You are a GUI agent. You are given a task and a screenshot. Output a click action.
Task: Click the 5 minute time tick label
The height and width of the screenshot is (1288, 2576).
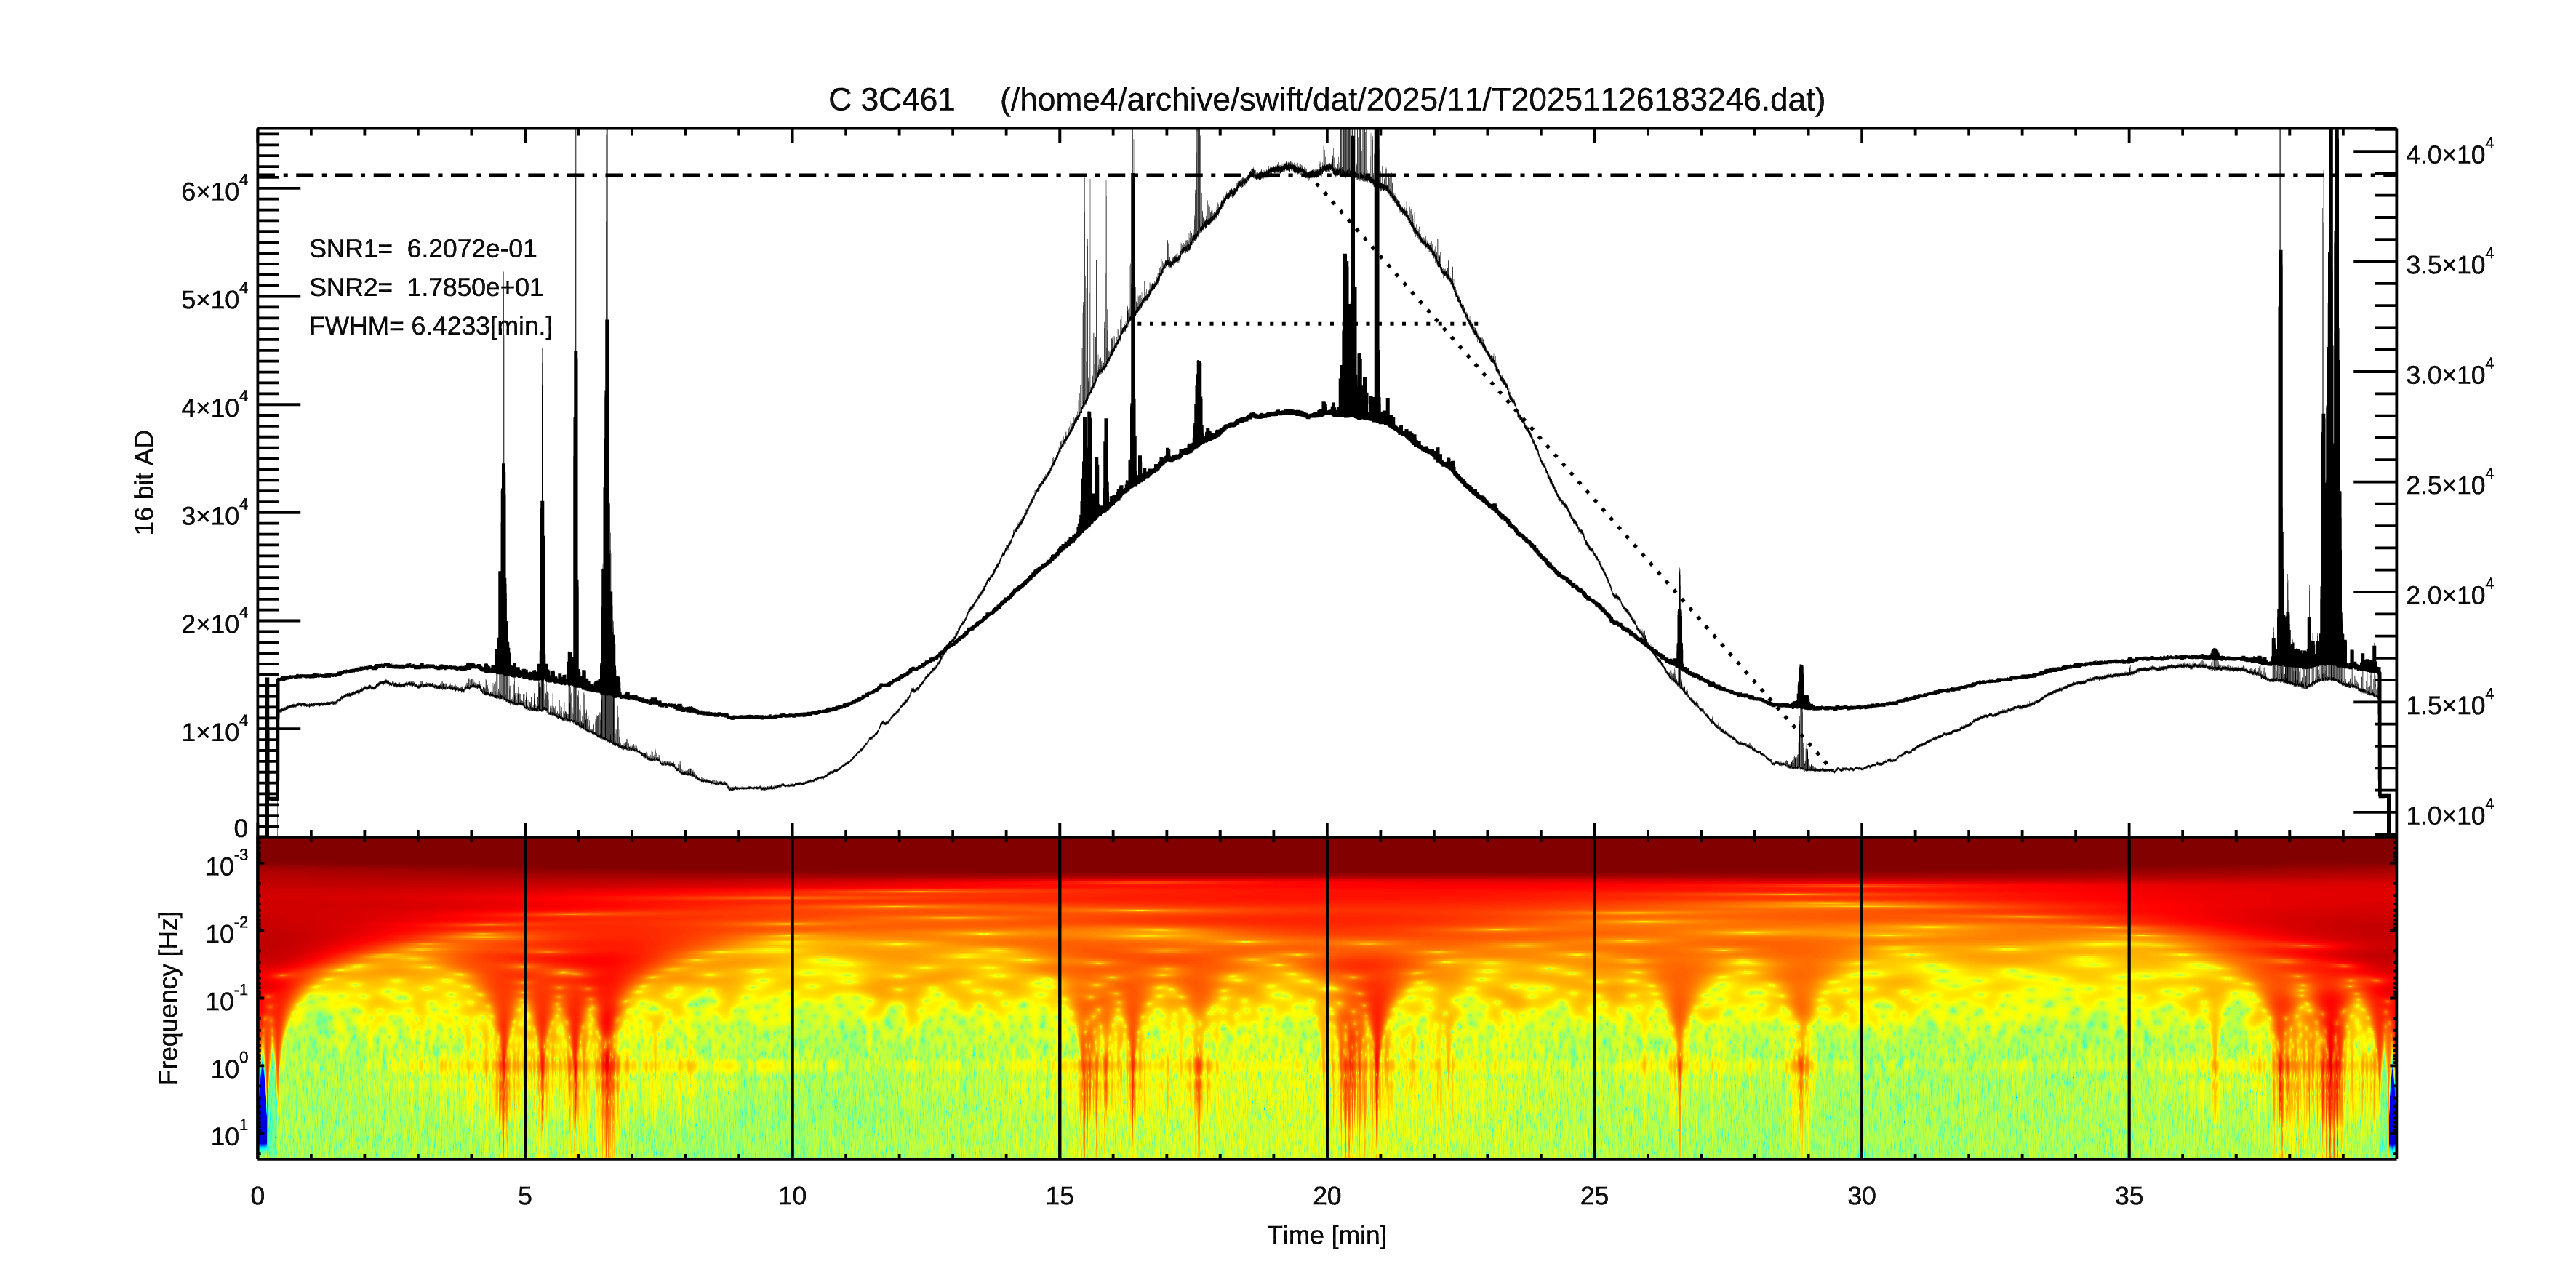point(524,1196)
